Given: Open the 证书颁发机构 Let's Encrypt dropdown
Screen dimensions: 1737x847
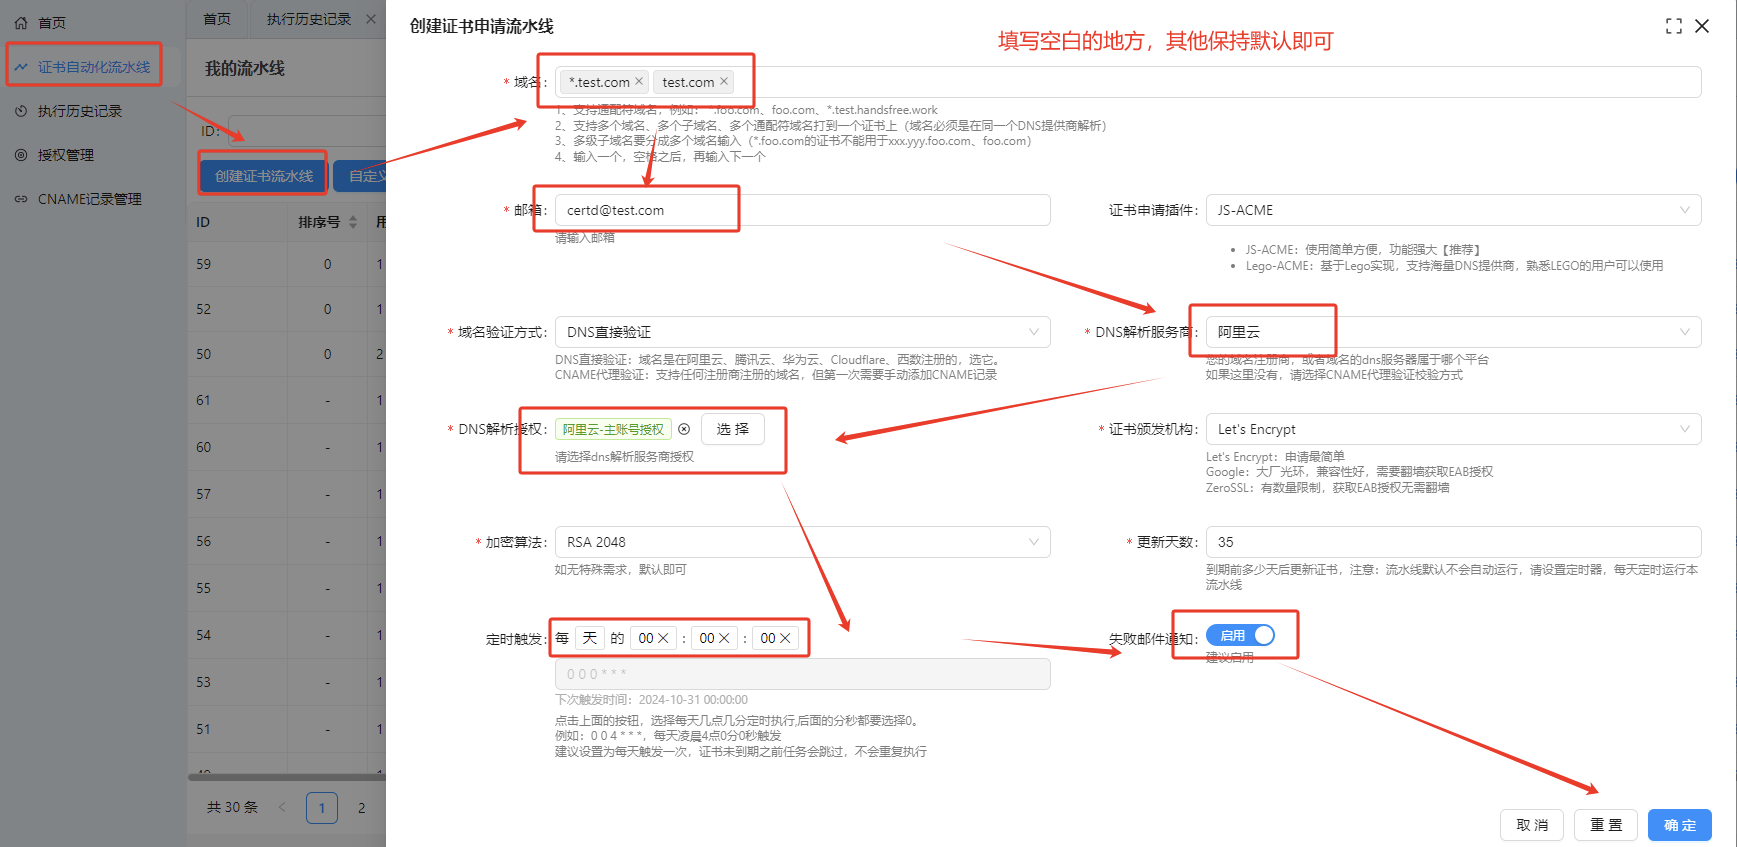Looking at the screenshot, I should pyautogui.click(x=1452, y=429).
